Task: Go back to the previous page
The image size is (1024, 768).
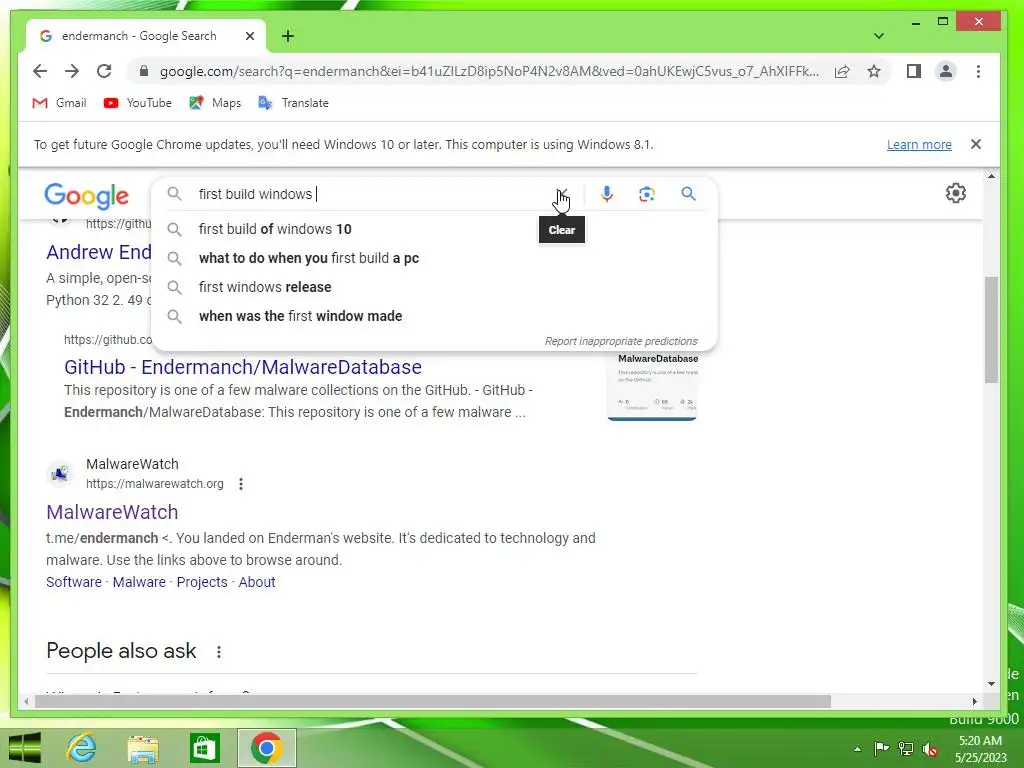Action: point(40,71)
